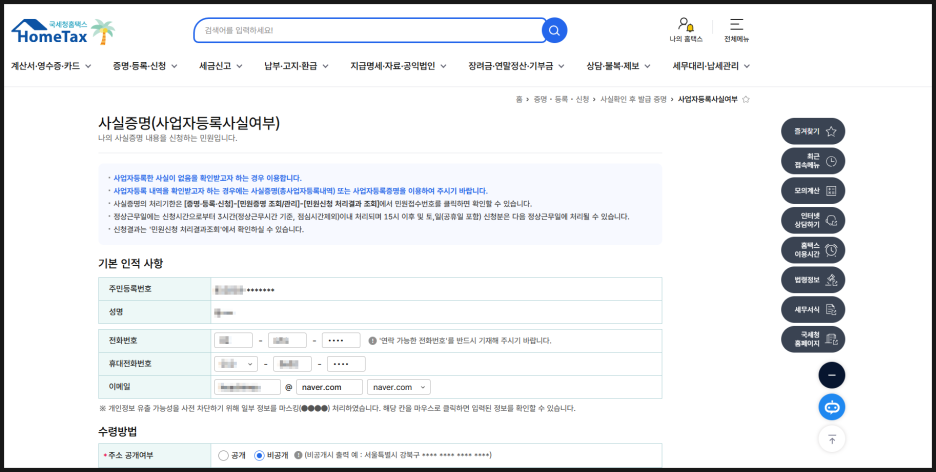The height and width of the screenshot is (472, 936).
Task: Click the scroll-to-top arrow button
Action: click(832, 438)
